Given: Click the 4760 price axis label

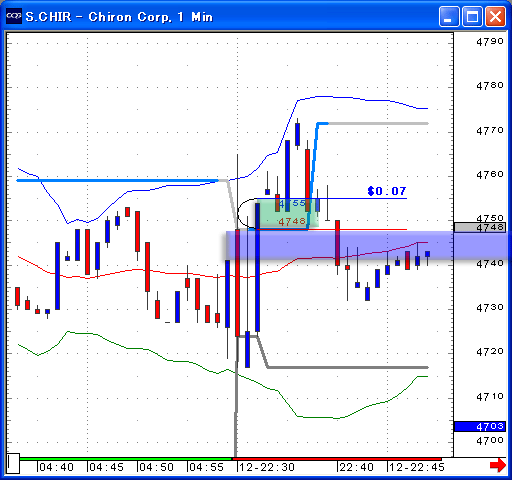Looking at the screenshot, I should tap(490, 174).
